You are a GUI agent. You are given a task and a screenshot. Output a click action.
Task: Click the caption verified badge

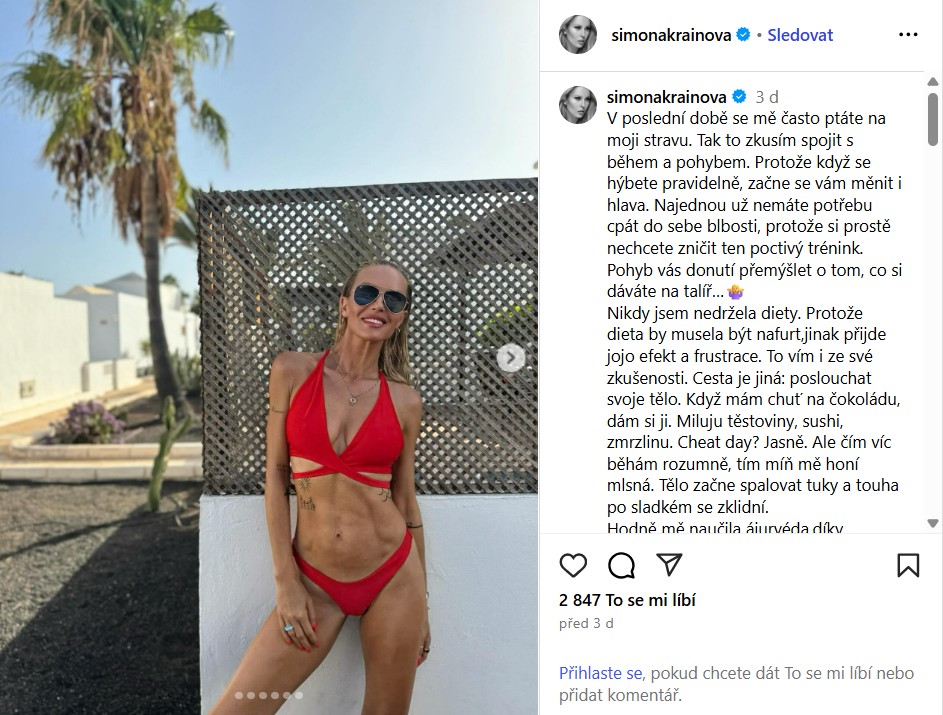(x=739, y=97)
